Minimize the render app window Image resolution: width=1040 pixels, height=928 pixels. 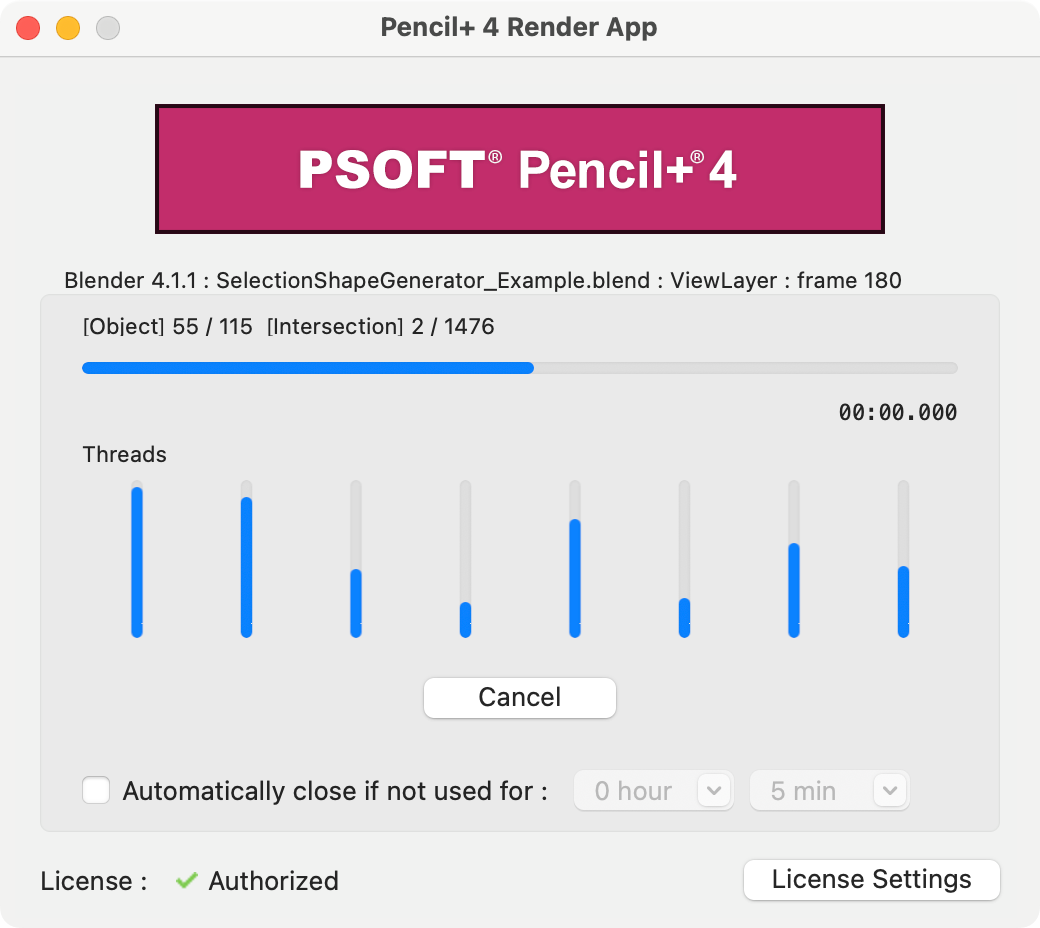[x=68, y=28]
